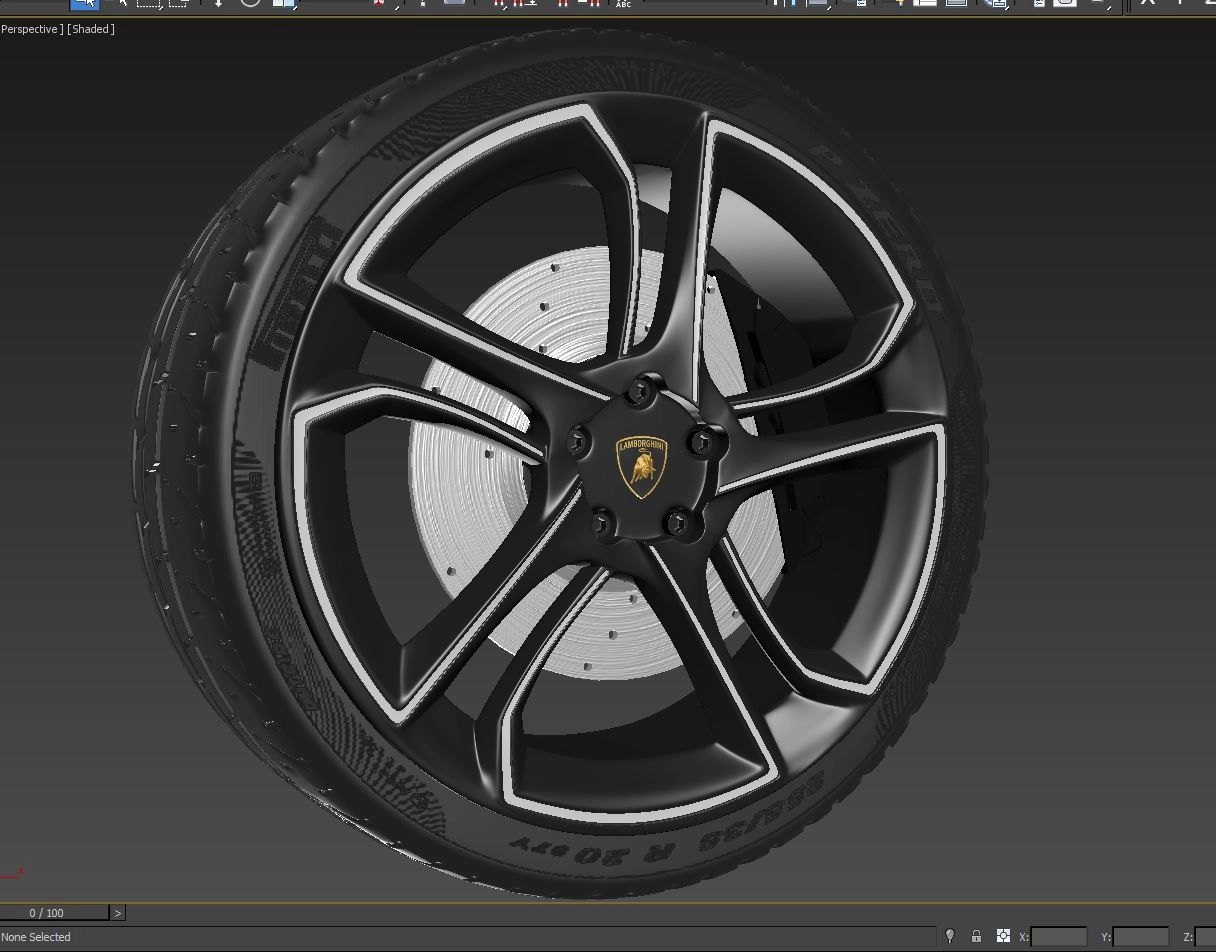Switch Absolute/Offset transform type-in mode
Image resolution: width=1216 pixels, height=952 pixels.
(x=1003, y=937)
